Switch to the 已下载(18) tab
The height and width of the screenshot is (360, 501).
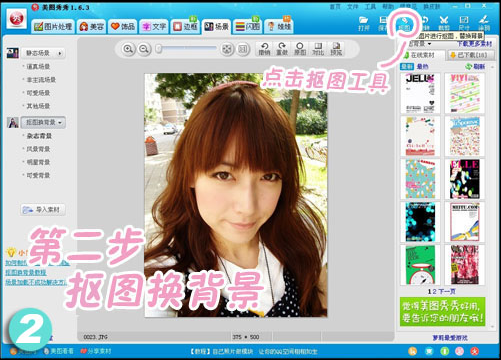pos(471,55)
